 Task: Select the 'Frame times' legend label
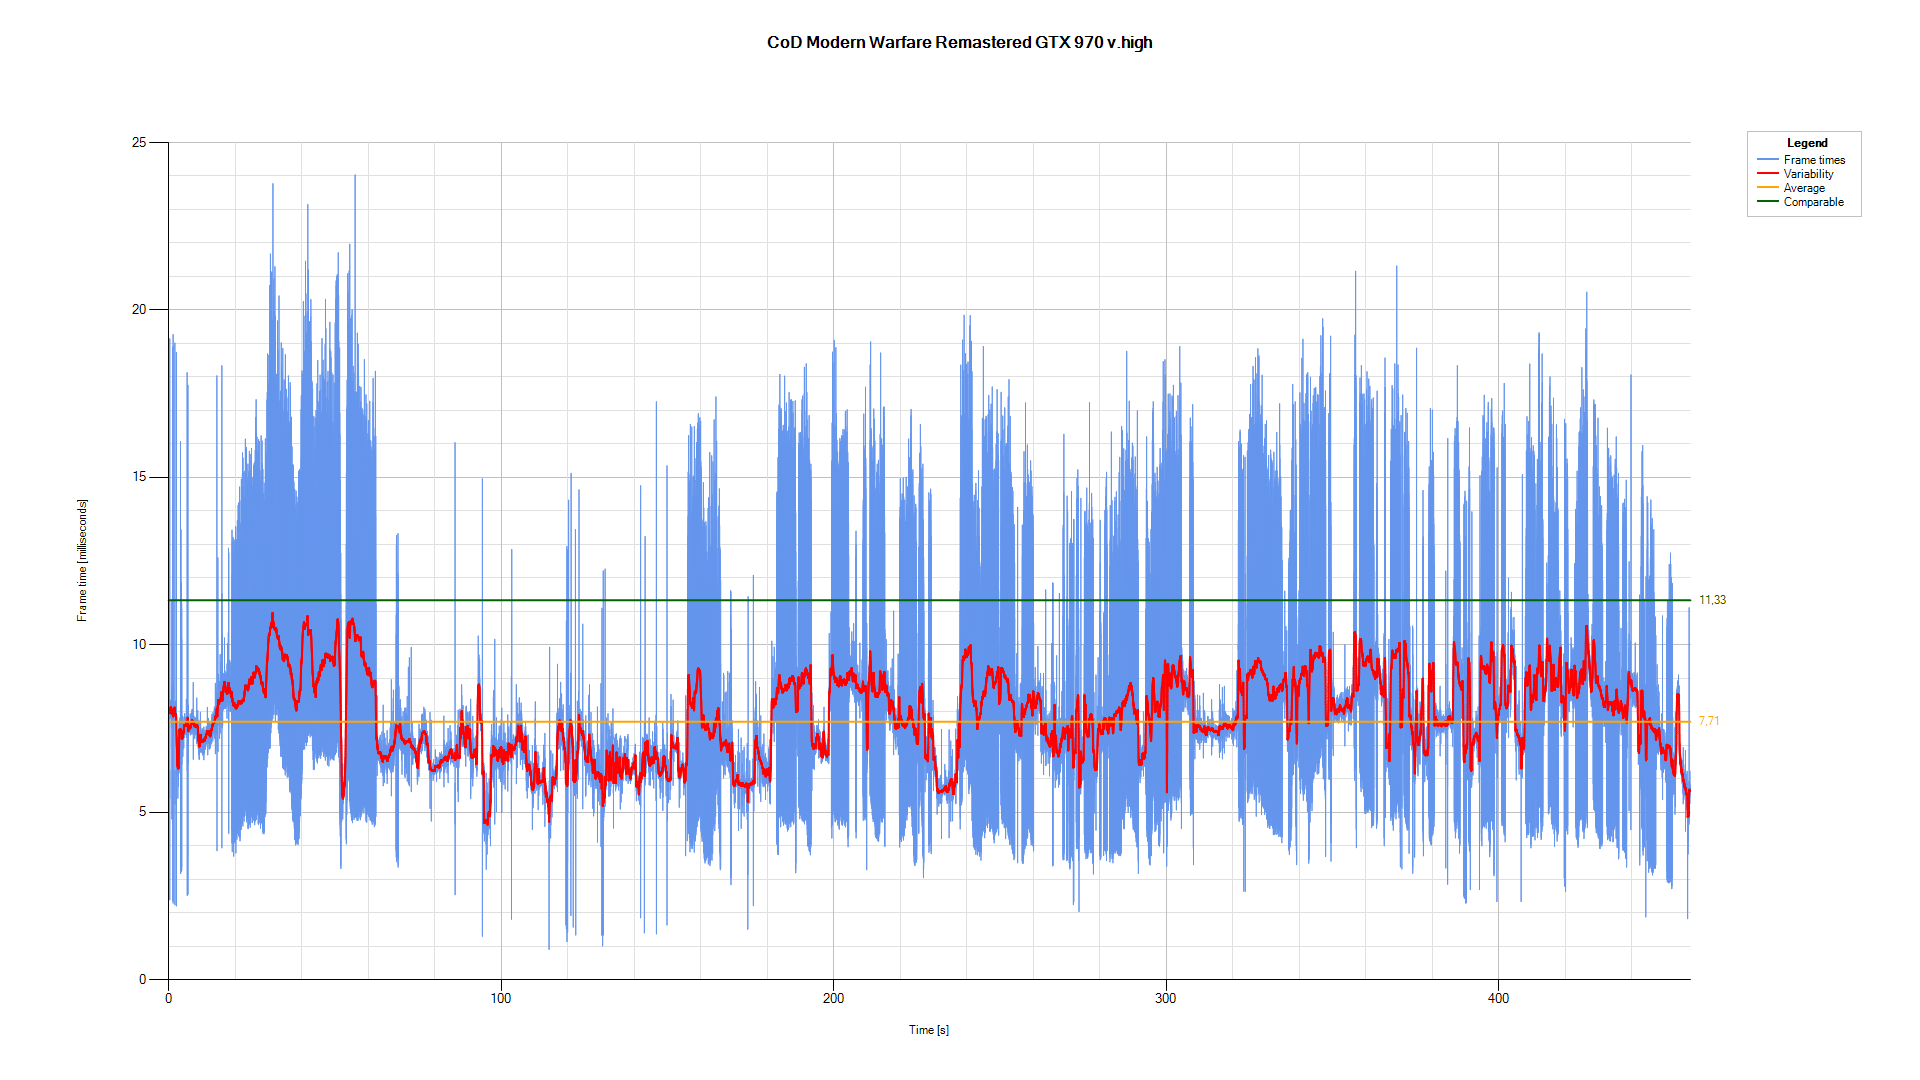[1814, 160]
